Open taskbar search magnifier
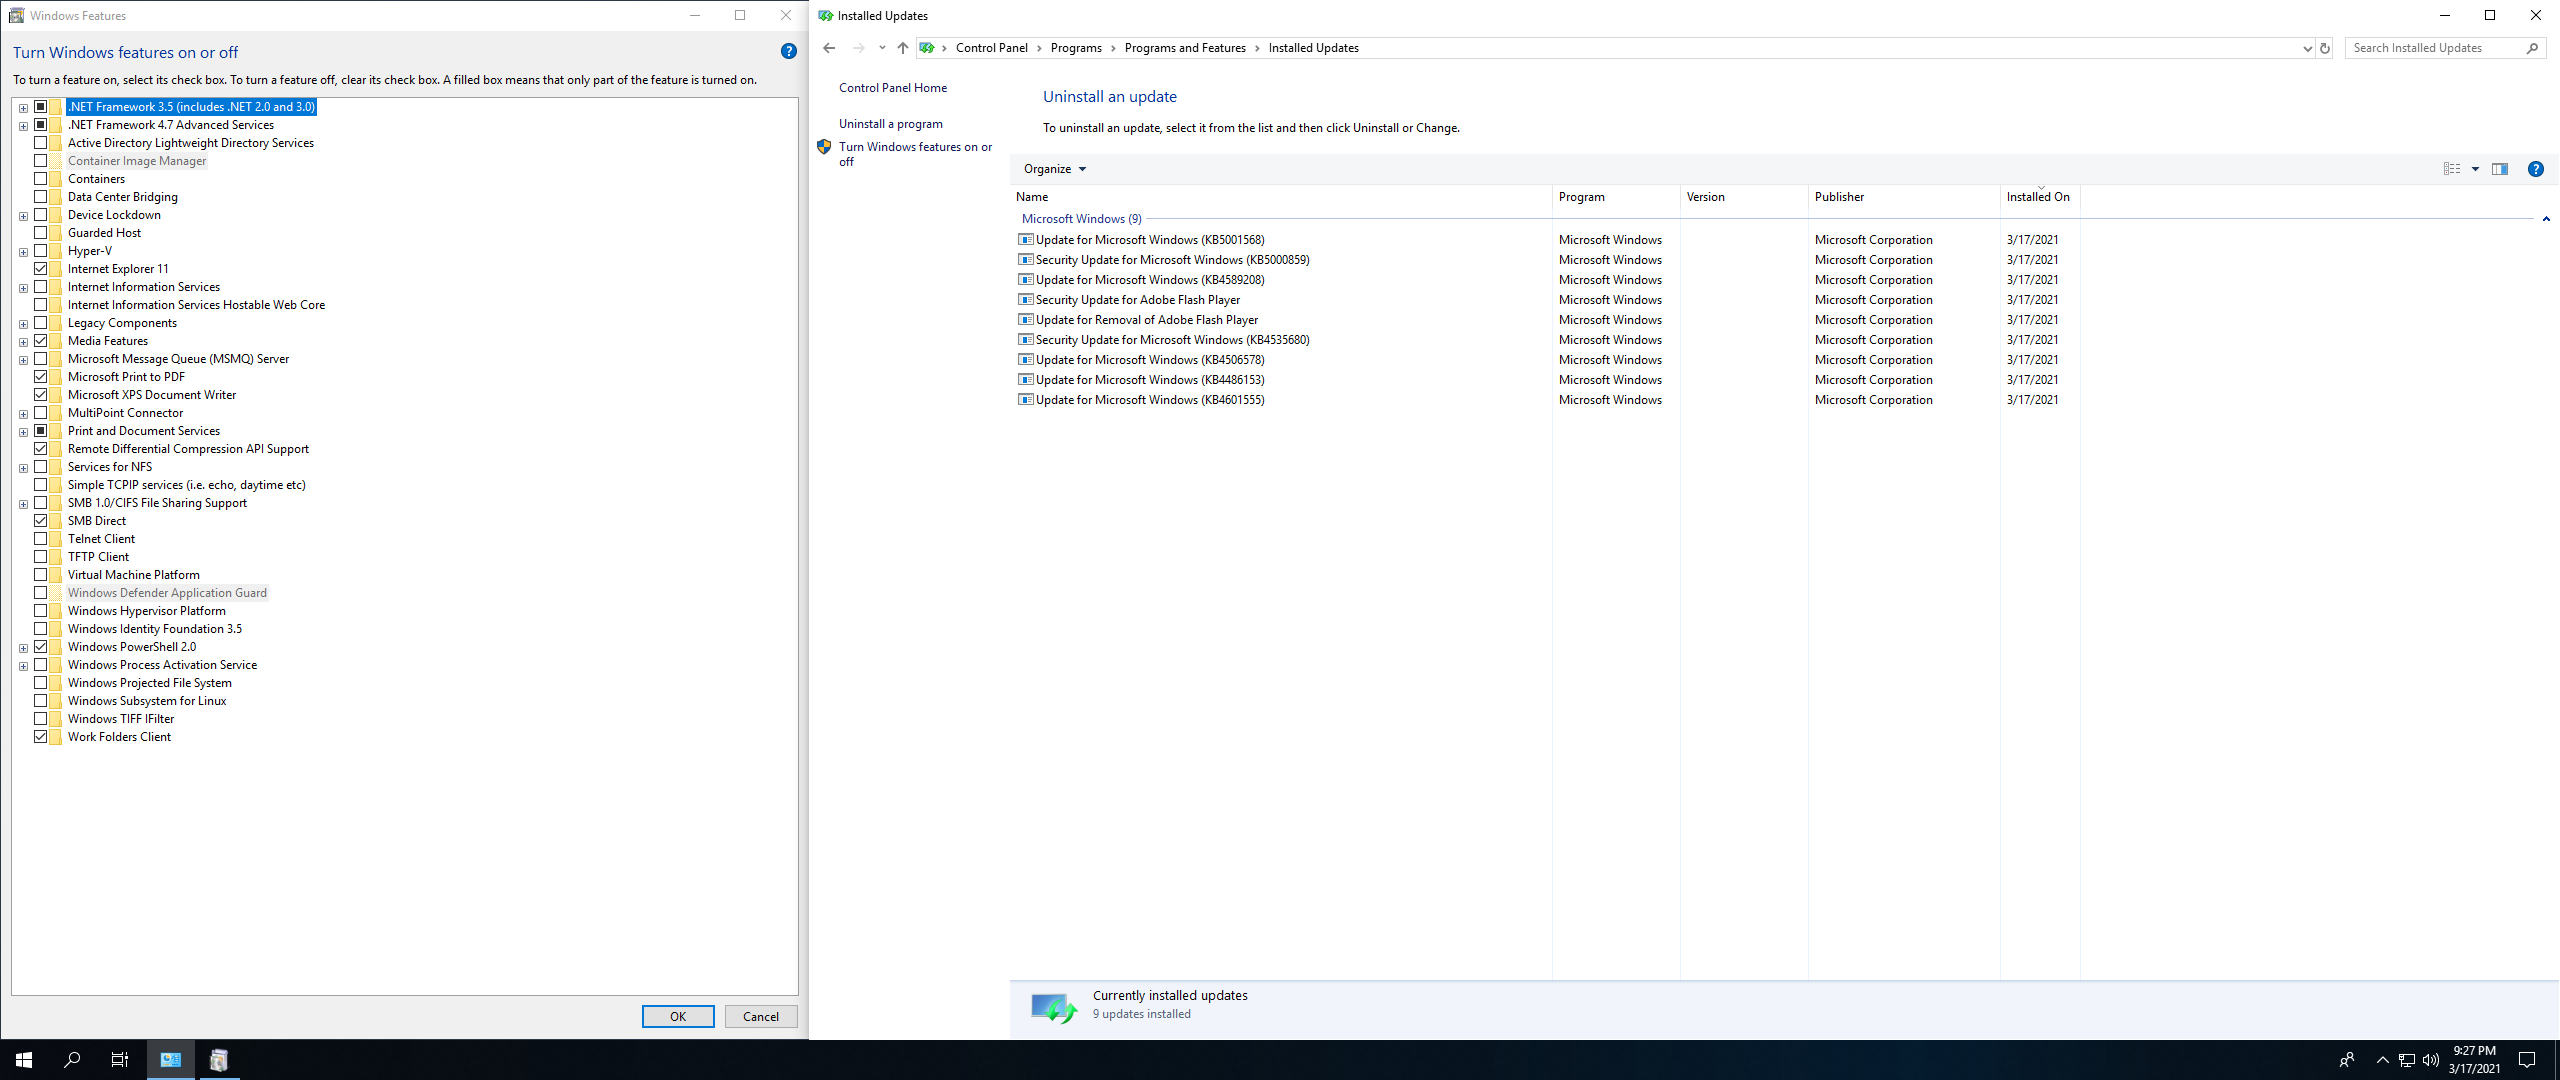Image resolution: width=2560 pixels, height=1080 pixels. pos(72,1060)
